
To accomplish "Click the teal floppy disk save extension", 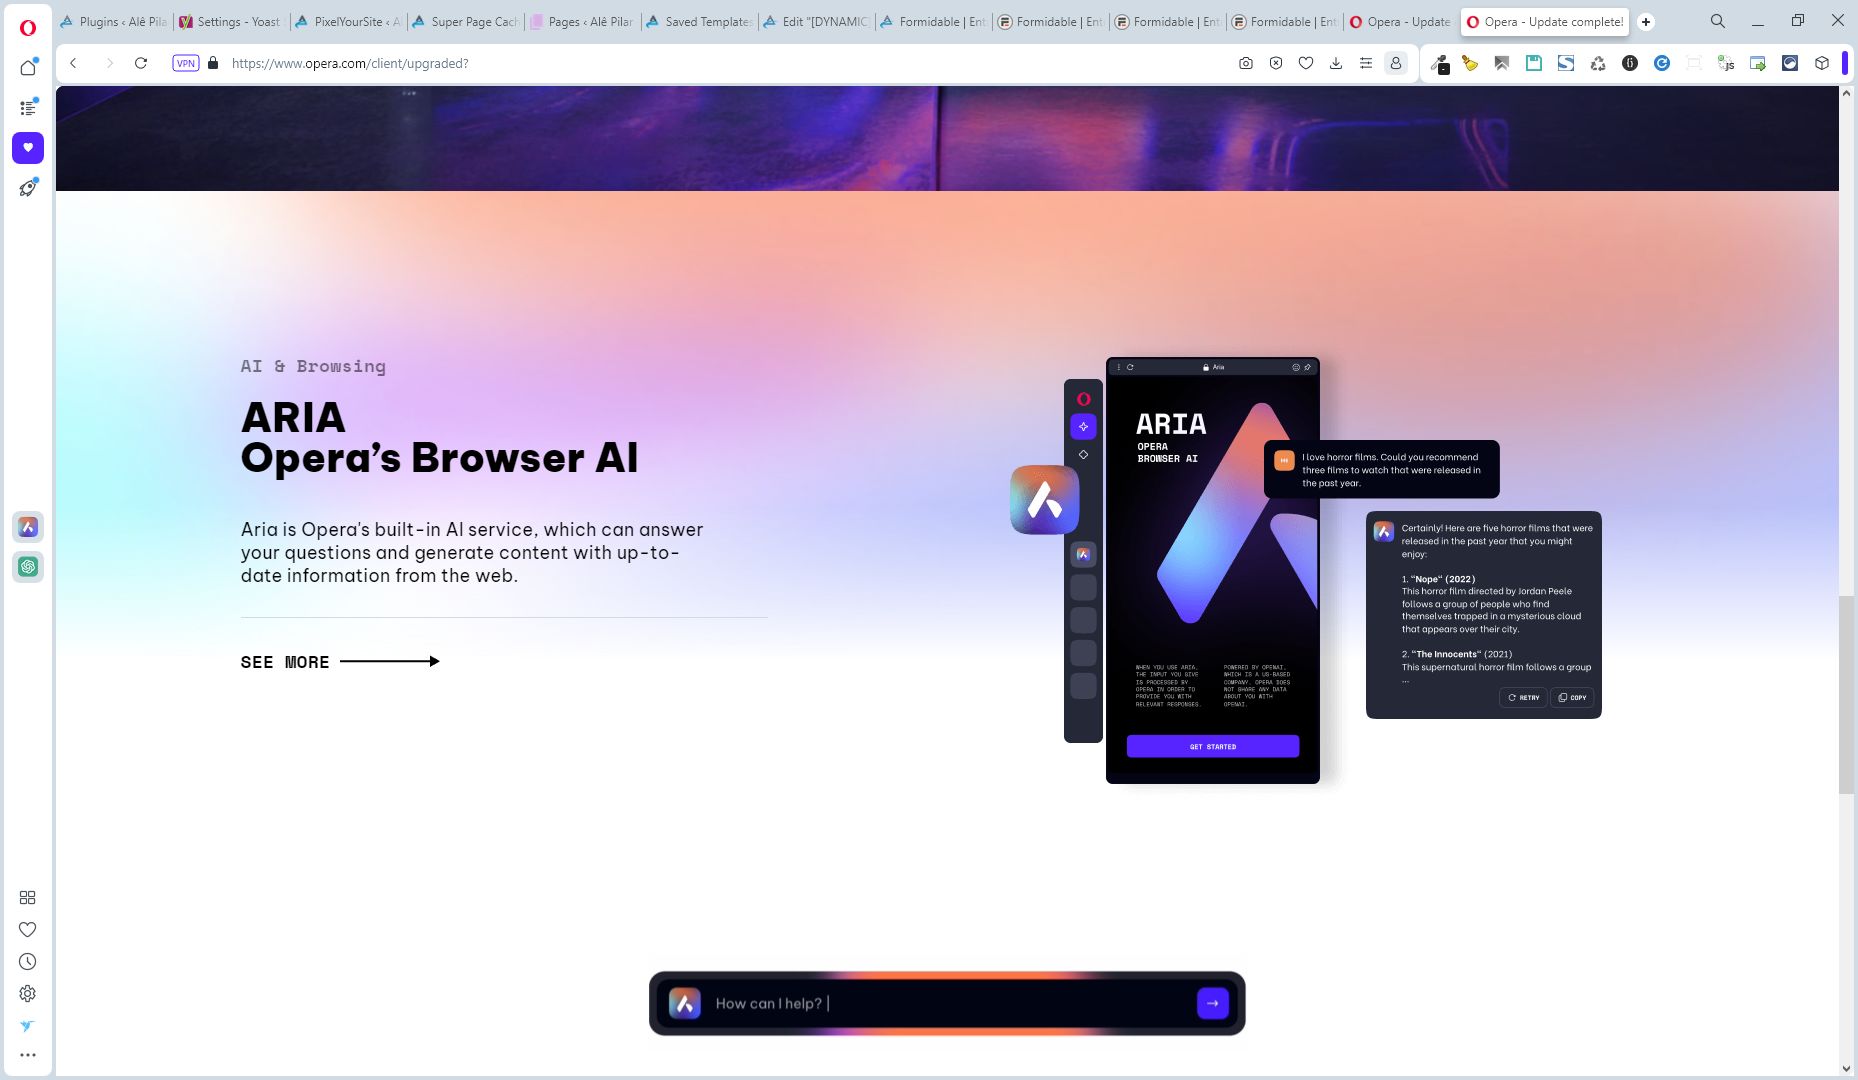I will [x=1534, y=63].
